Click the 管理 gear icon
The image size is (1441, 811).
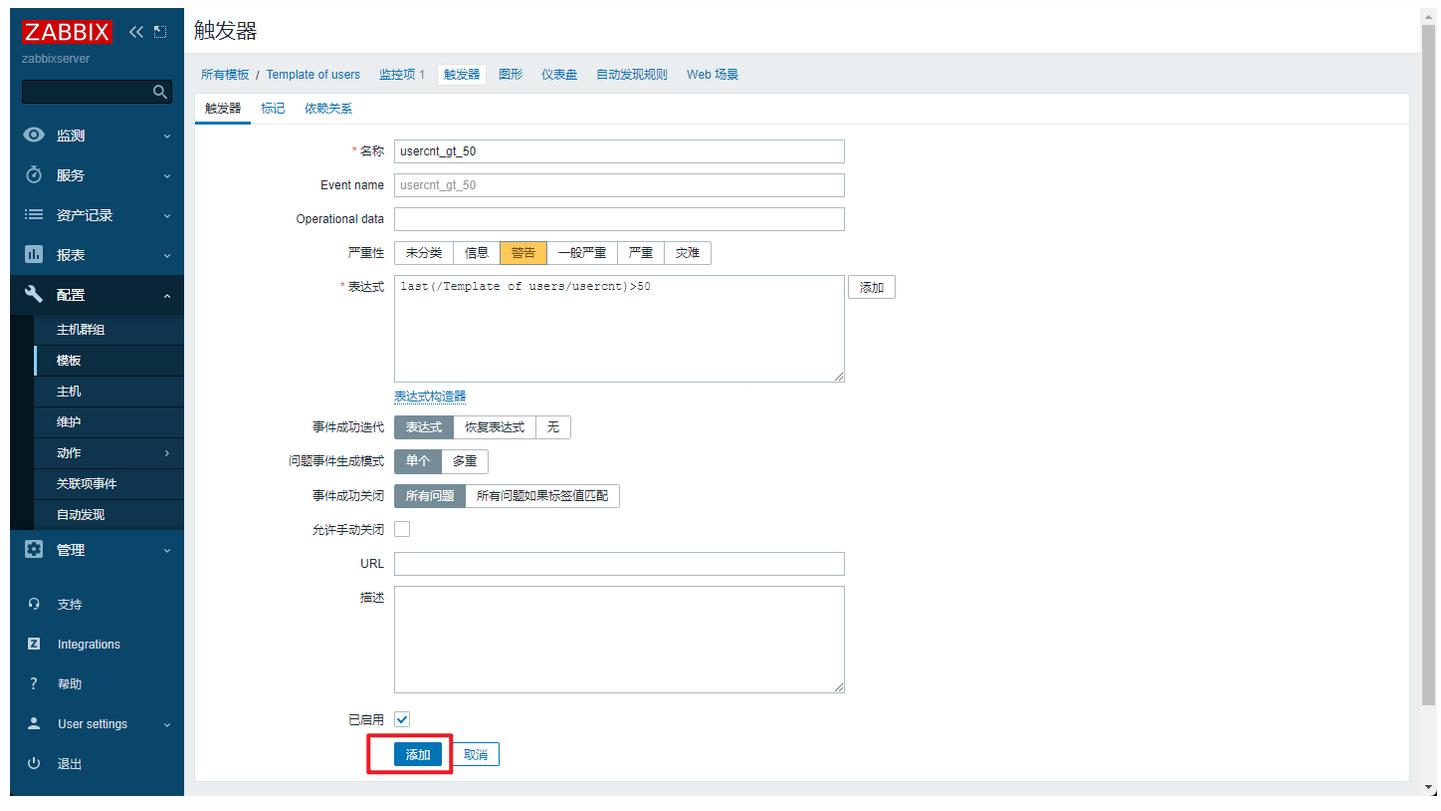click(x=34, y=549)
